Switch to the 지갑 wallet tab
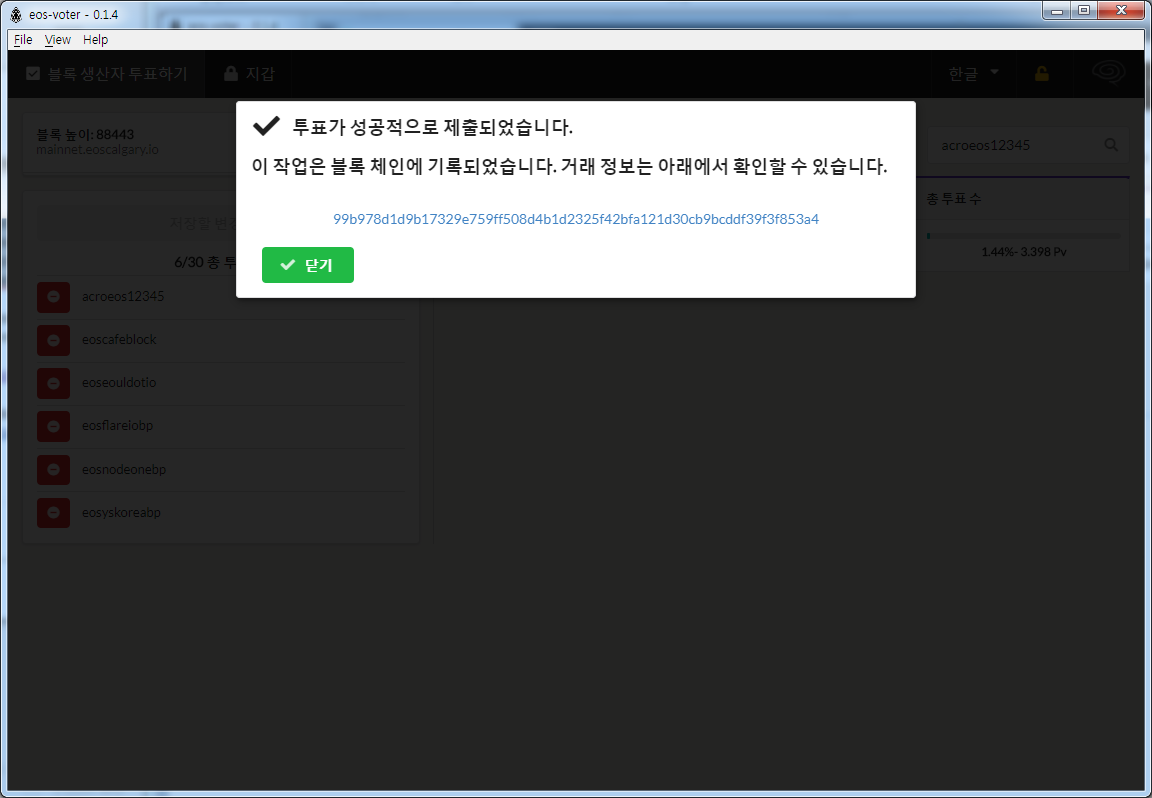 point(249,73)
